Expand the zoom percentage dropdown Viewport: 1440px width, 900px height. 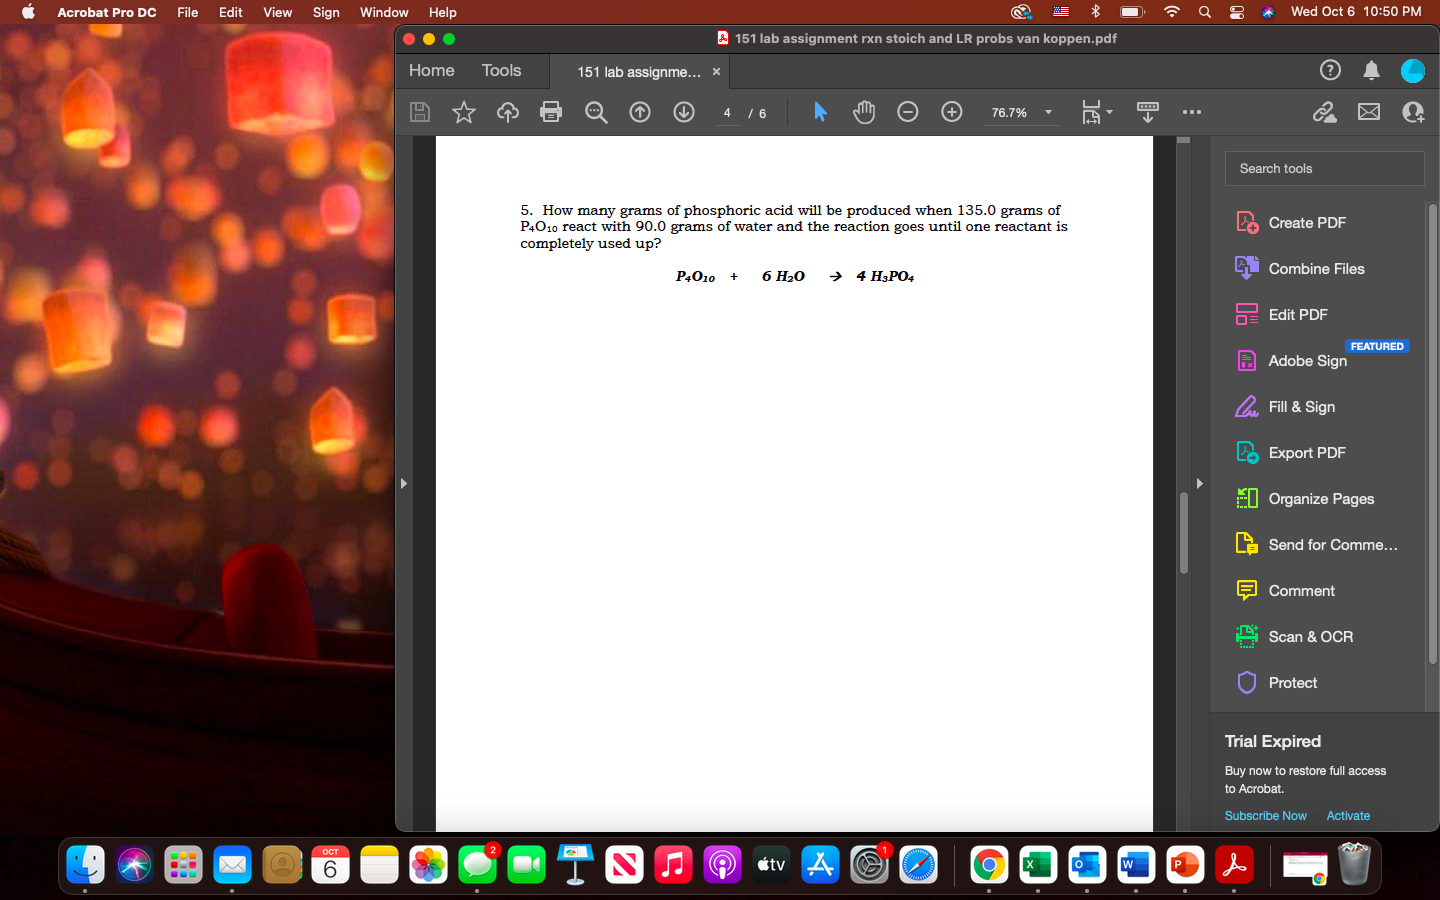1048,112
